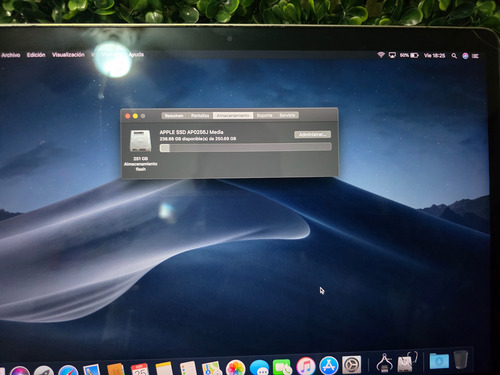Select the Almacenamiento tab

click(233, 115)
